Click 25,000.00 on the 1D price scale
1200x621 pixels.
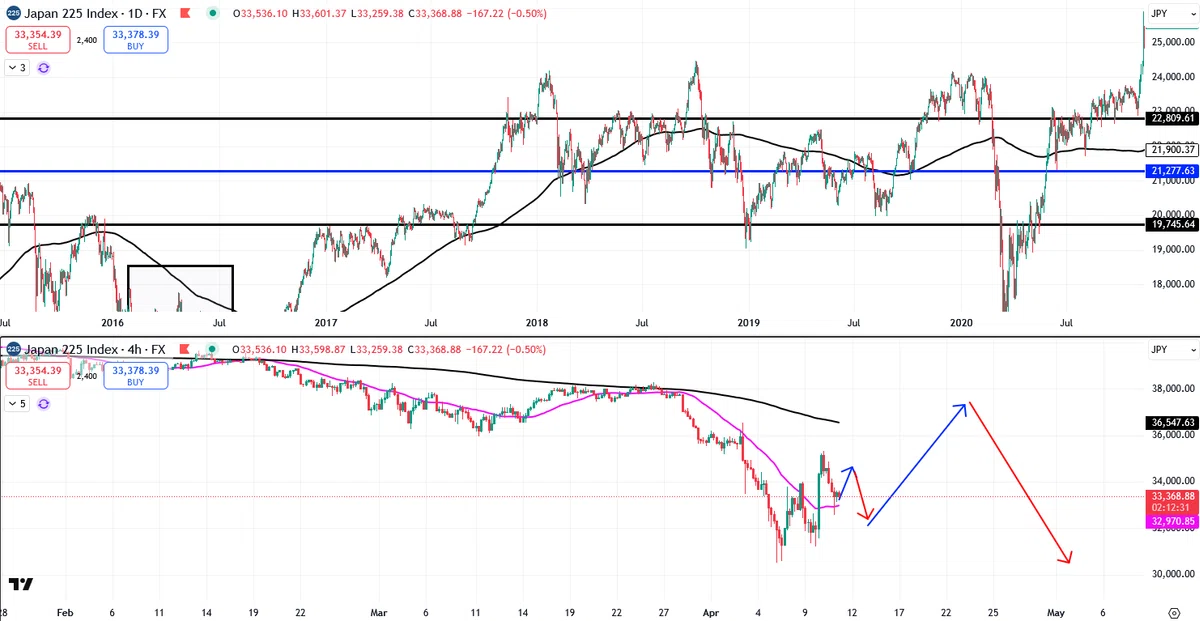[x=1174, y=42]
